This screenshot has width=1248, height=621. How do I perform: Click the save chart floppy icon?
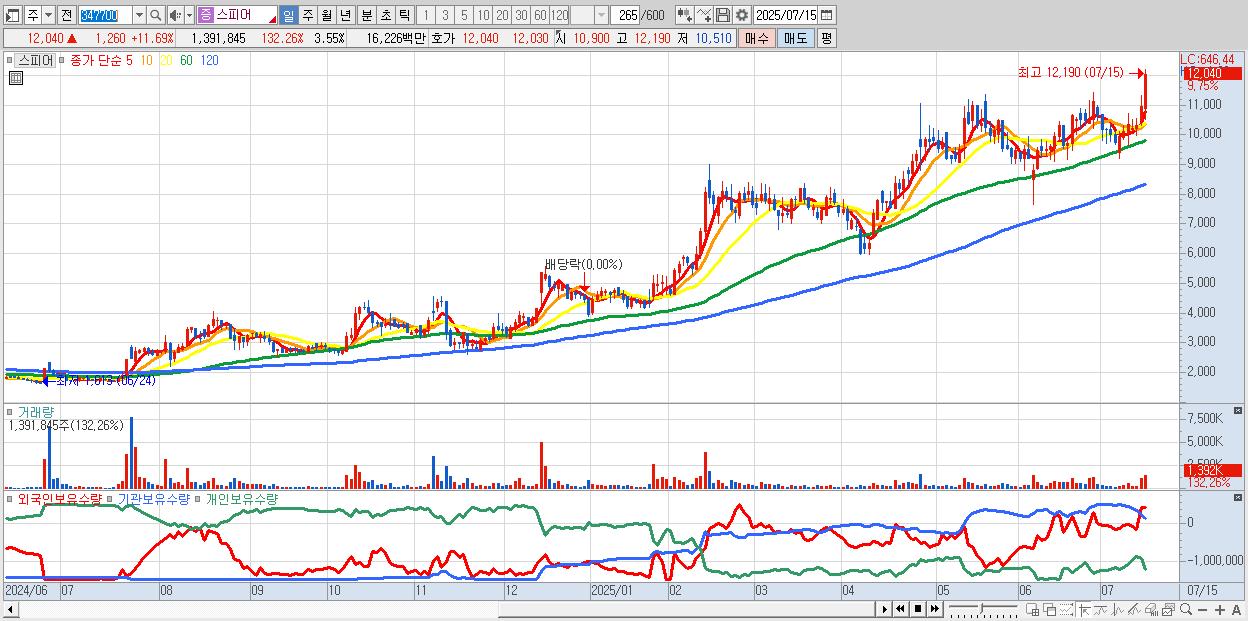coord(723,15)
